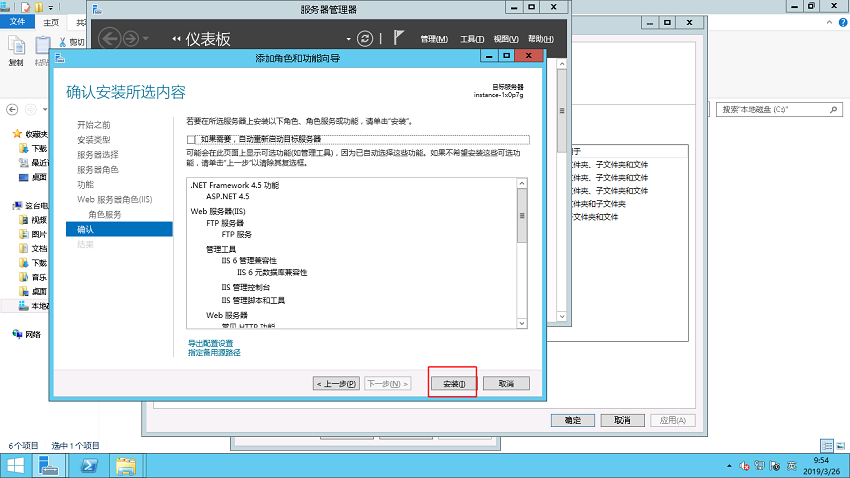850x478 pixels.
Task: Click 确定 button in properties dialog
Action: click(573, 421)
